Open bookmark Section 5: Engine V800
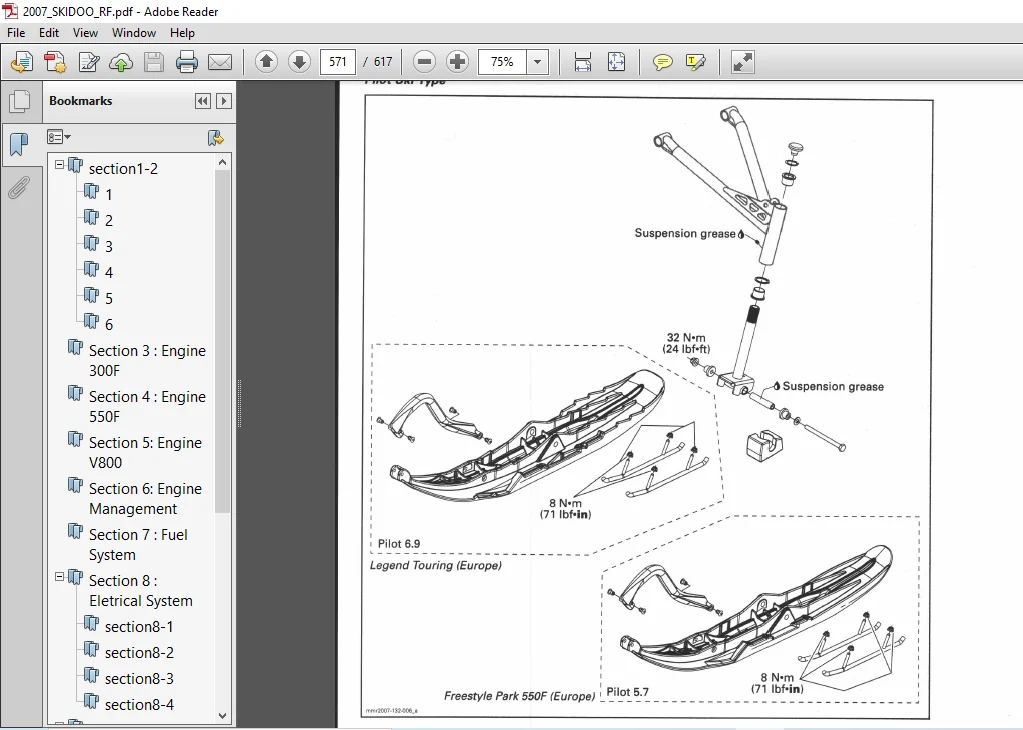1023x730 pixels. point(145,453)
